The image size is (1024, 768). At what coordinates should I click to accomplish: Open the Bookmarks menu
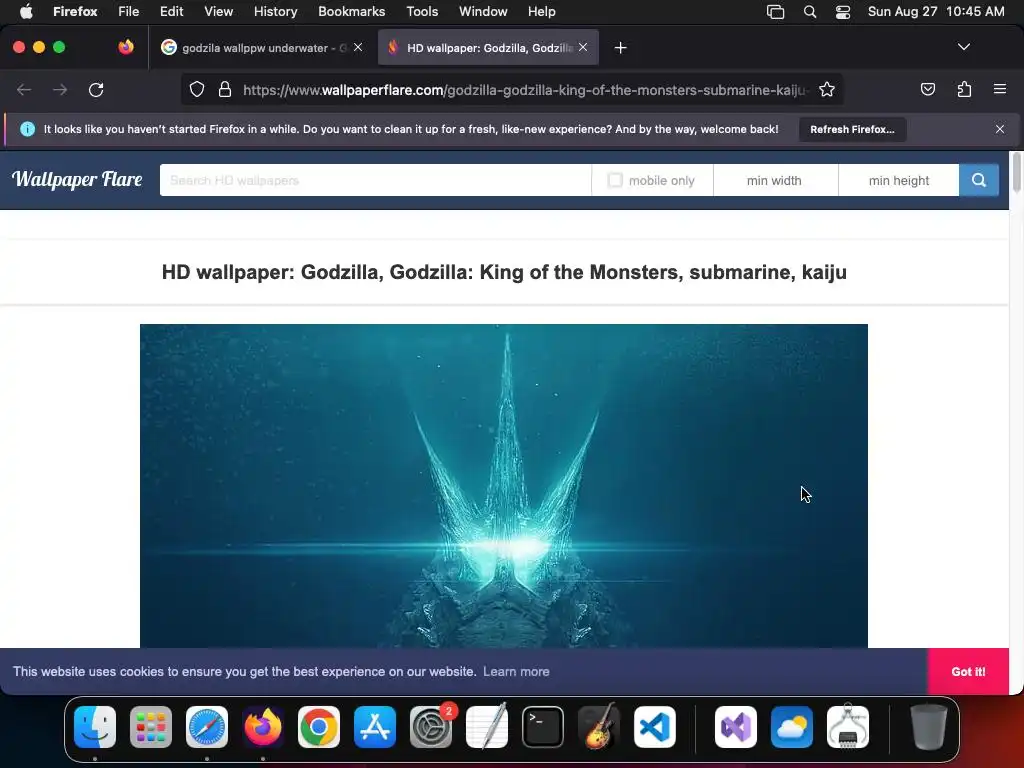[x=351, y=11]
